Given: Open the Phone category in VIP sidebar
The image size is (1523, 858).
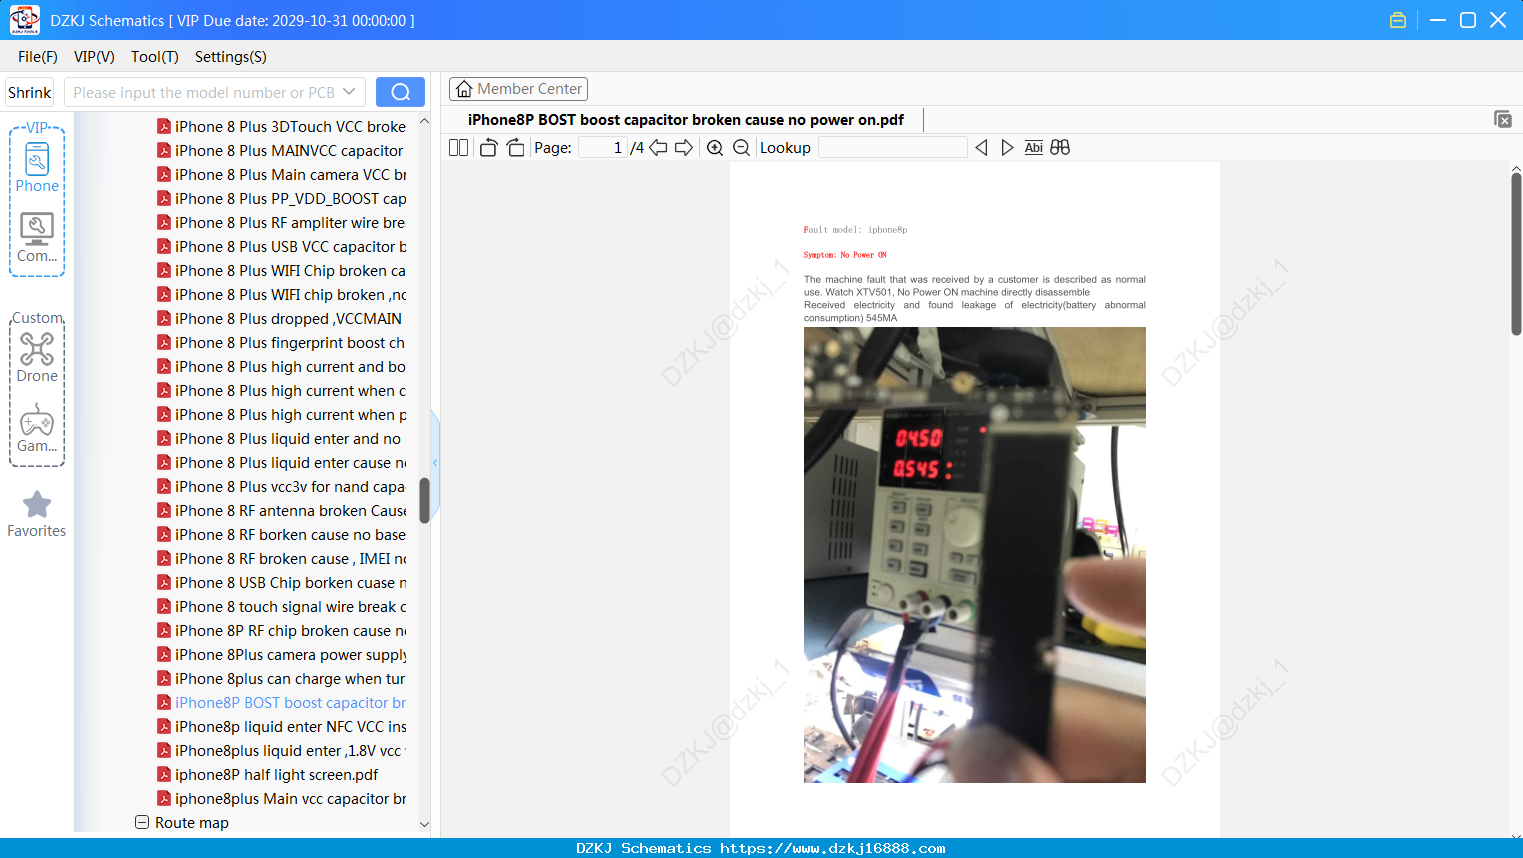Looking at the screenshot, I should (37, 167).
